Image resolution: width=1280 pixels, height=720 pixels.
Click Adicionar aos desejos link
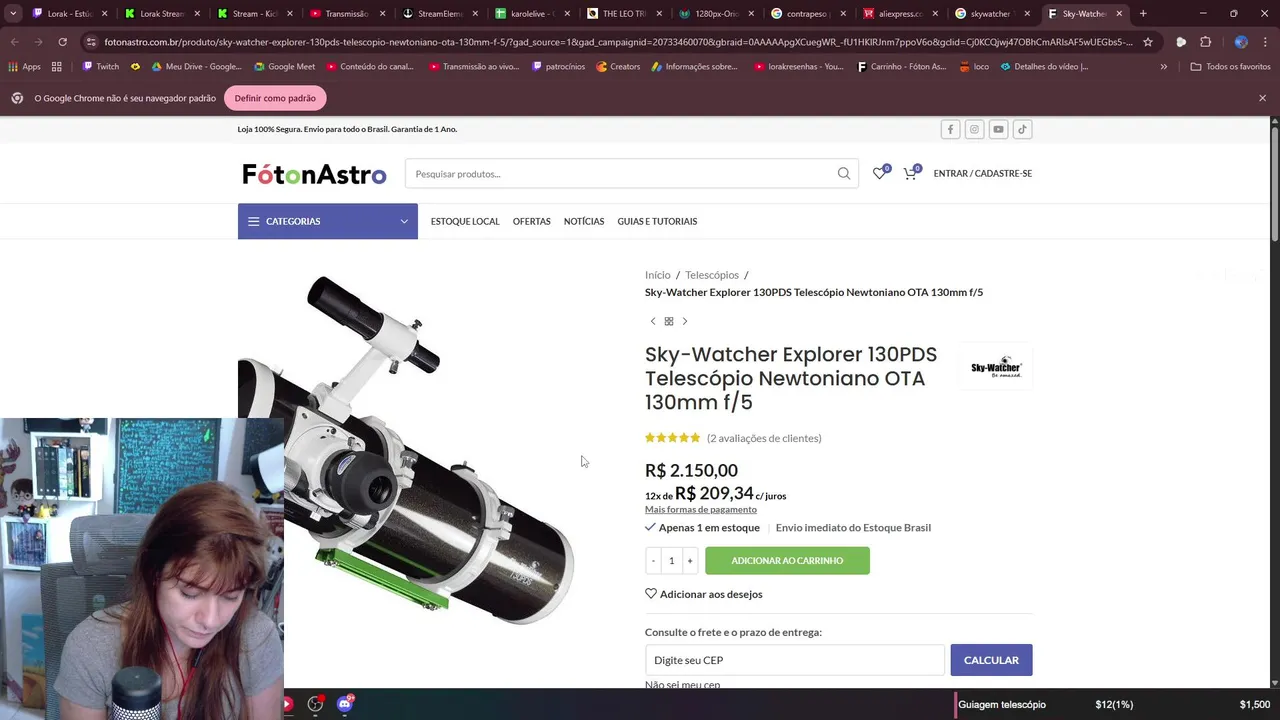coord(704,594)
